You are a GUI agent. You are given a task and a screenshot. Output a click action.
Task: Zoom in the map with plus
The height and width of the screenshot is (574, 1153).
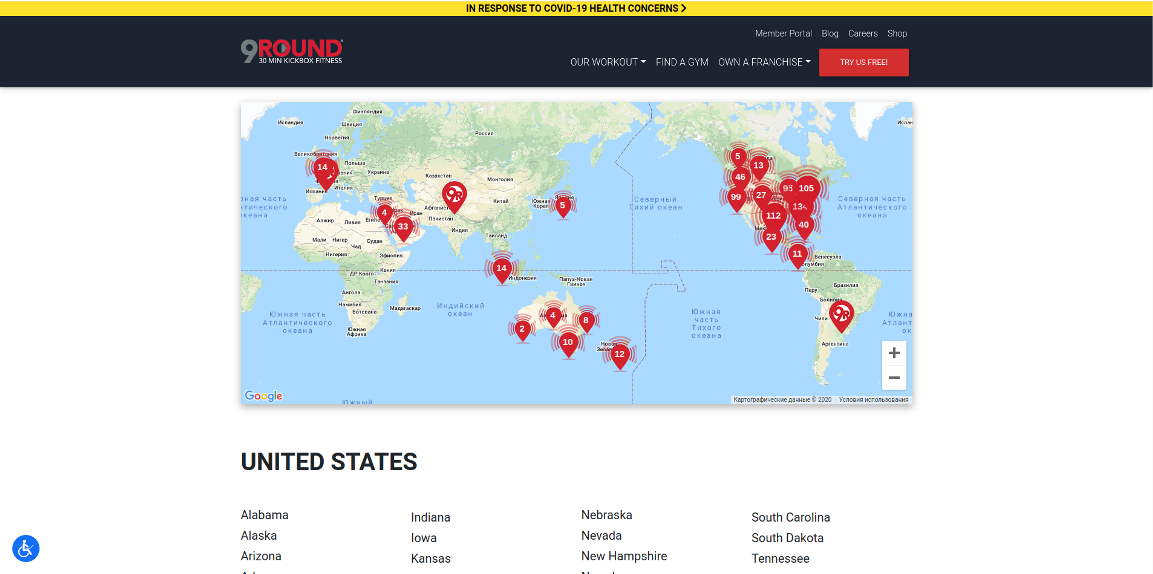[x=894, y=353]
